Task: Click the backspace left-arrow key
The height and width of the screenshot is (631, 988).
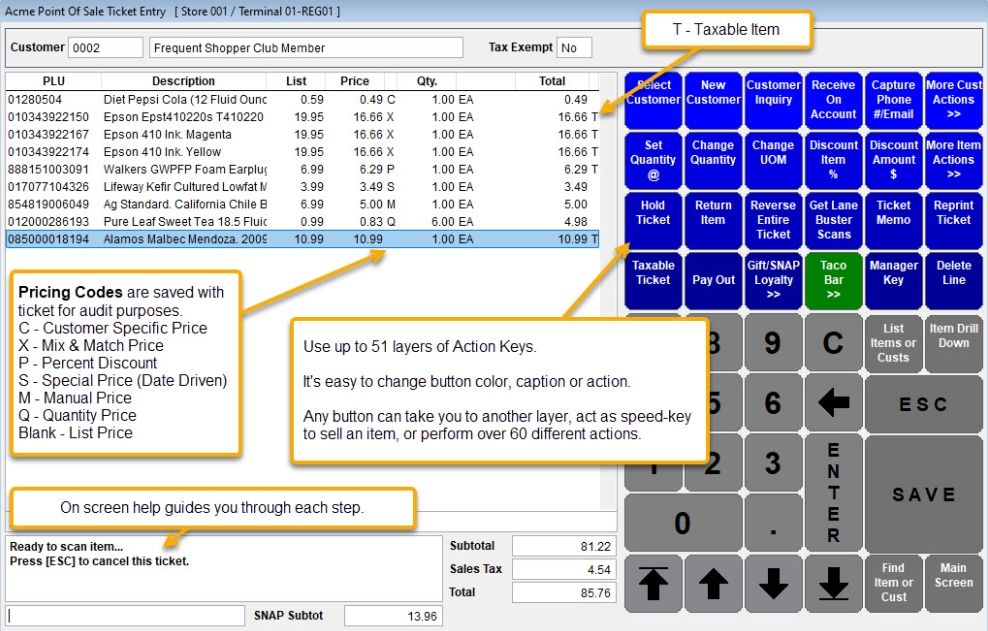Action: pos(833,402)
